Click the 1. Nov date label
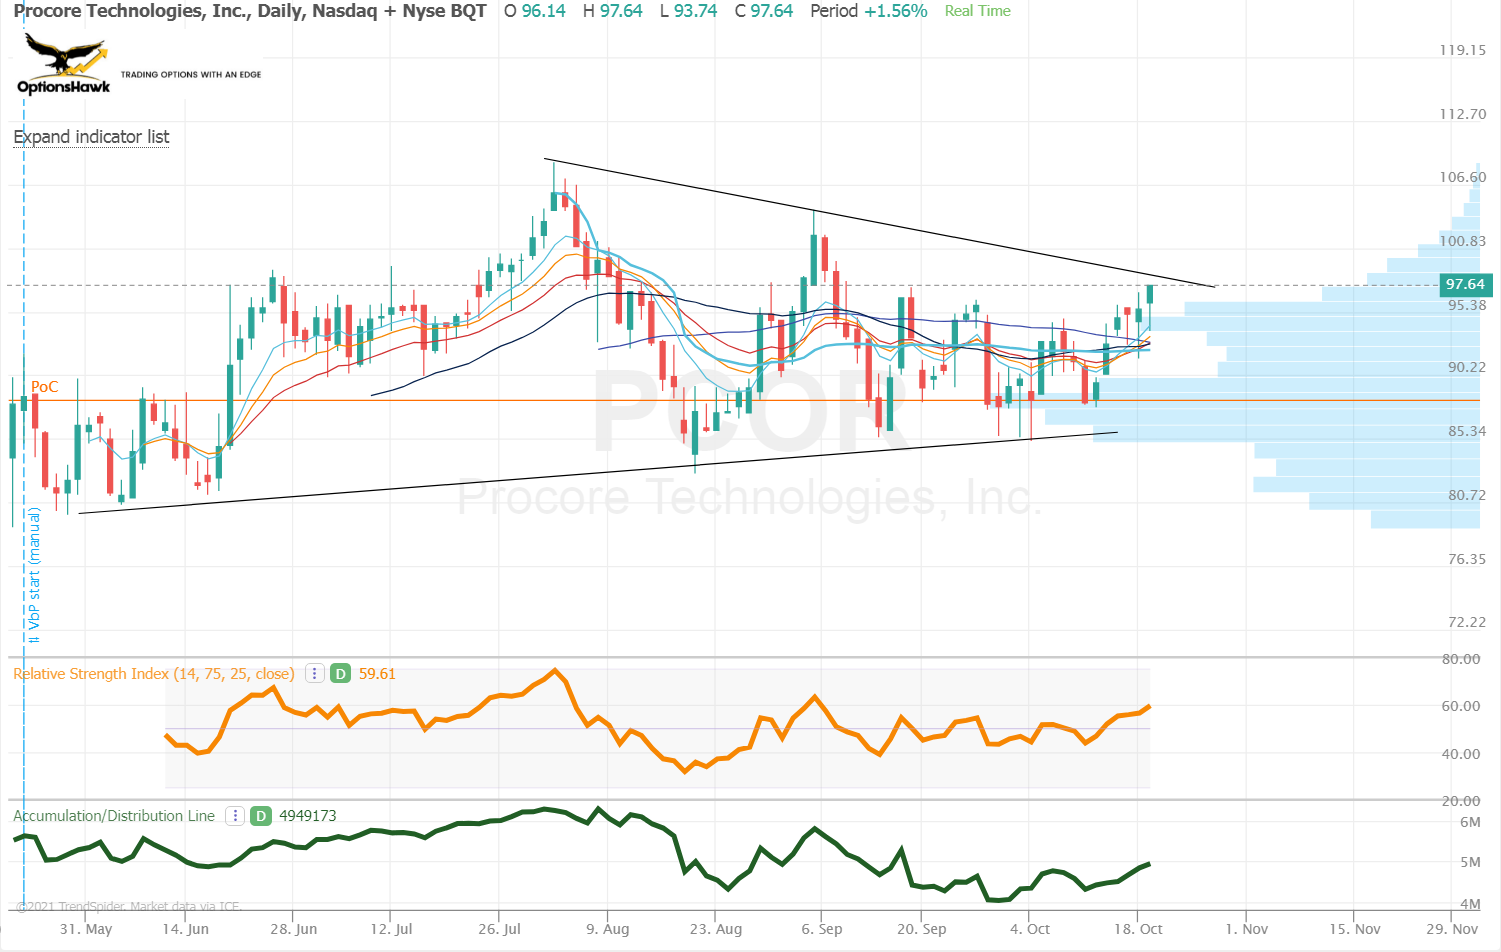The image size is (1501, 952). click(x=1246, y=929)
